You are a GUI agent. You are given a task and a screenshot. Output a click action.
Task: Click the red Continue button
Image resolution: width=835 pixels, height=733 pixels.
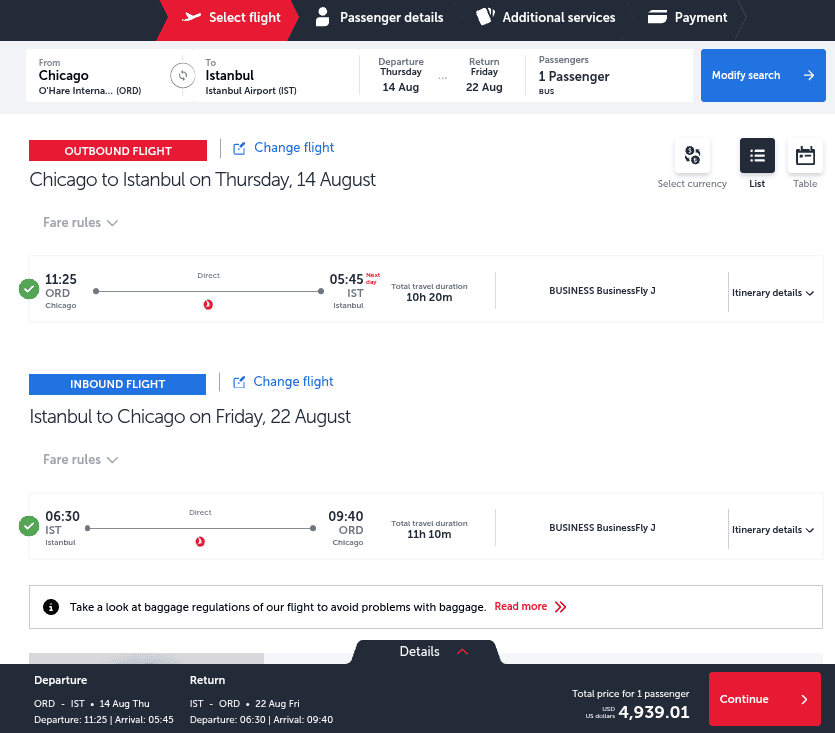764,699
